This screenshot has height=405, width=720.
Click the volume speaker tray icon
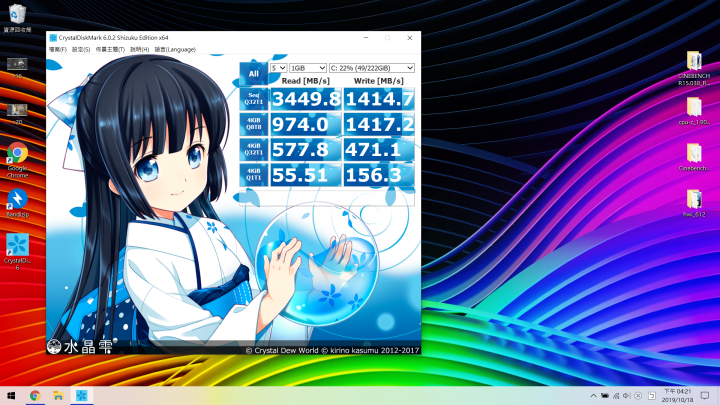tap(627, 395)
